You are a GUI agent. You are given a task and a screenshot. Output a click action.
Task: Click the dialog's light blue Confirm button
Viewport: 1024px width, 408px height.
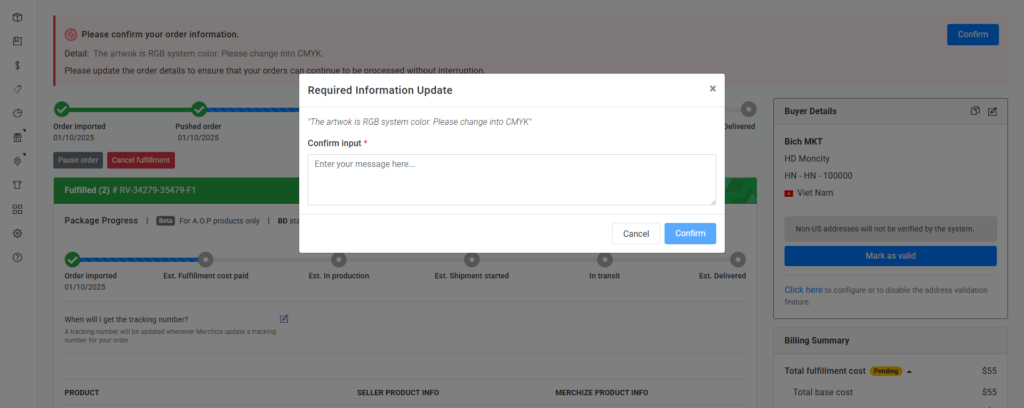[x=690, y=233]
